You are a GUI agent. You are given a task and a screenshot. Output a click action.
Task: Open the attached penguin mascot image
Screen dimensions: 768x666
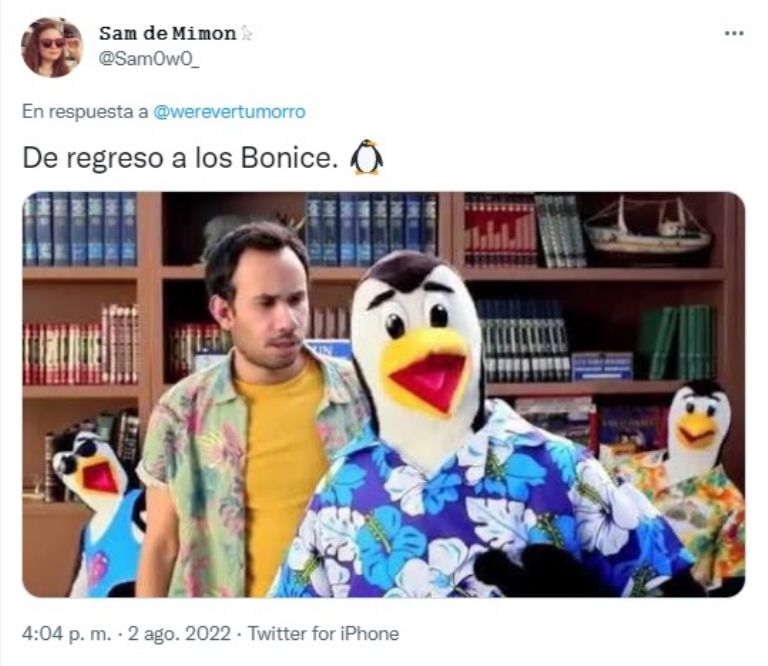tap(384, 394)
